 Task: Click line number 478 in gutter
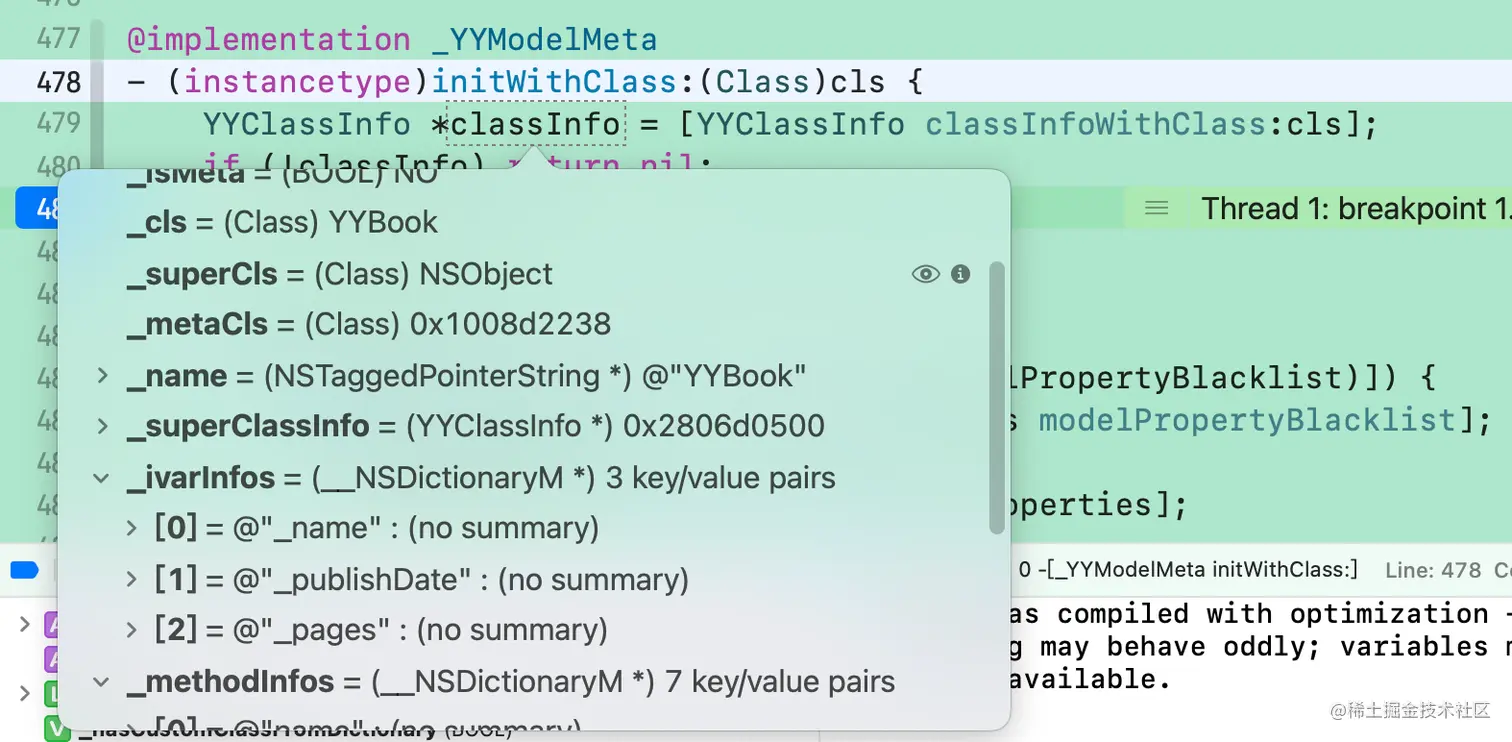(58, 81)
